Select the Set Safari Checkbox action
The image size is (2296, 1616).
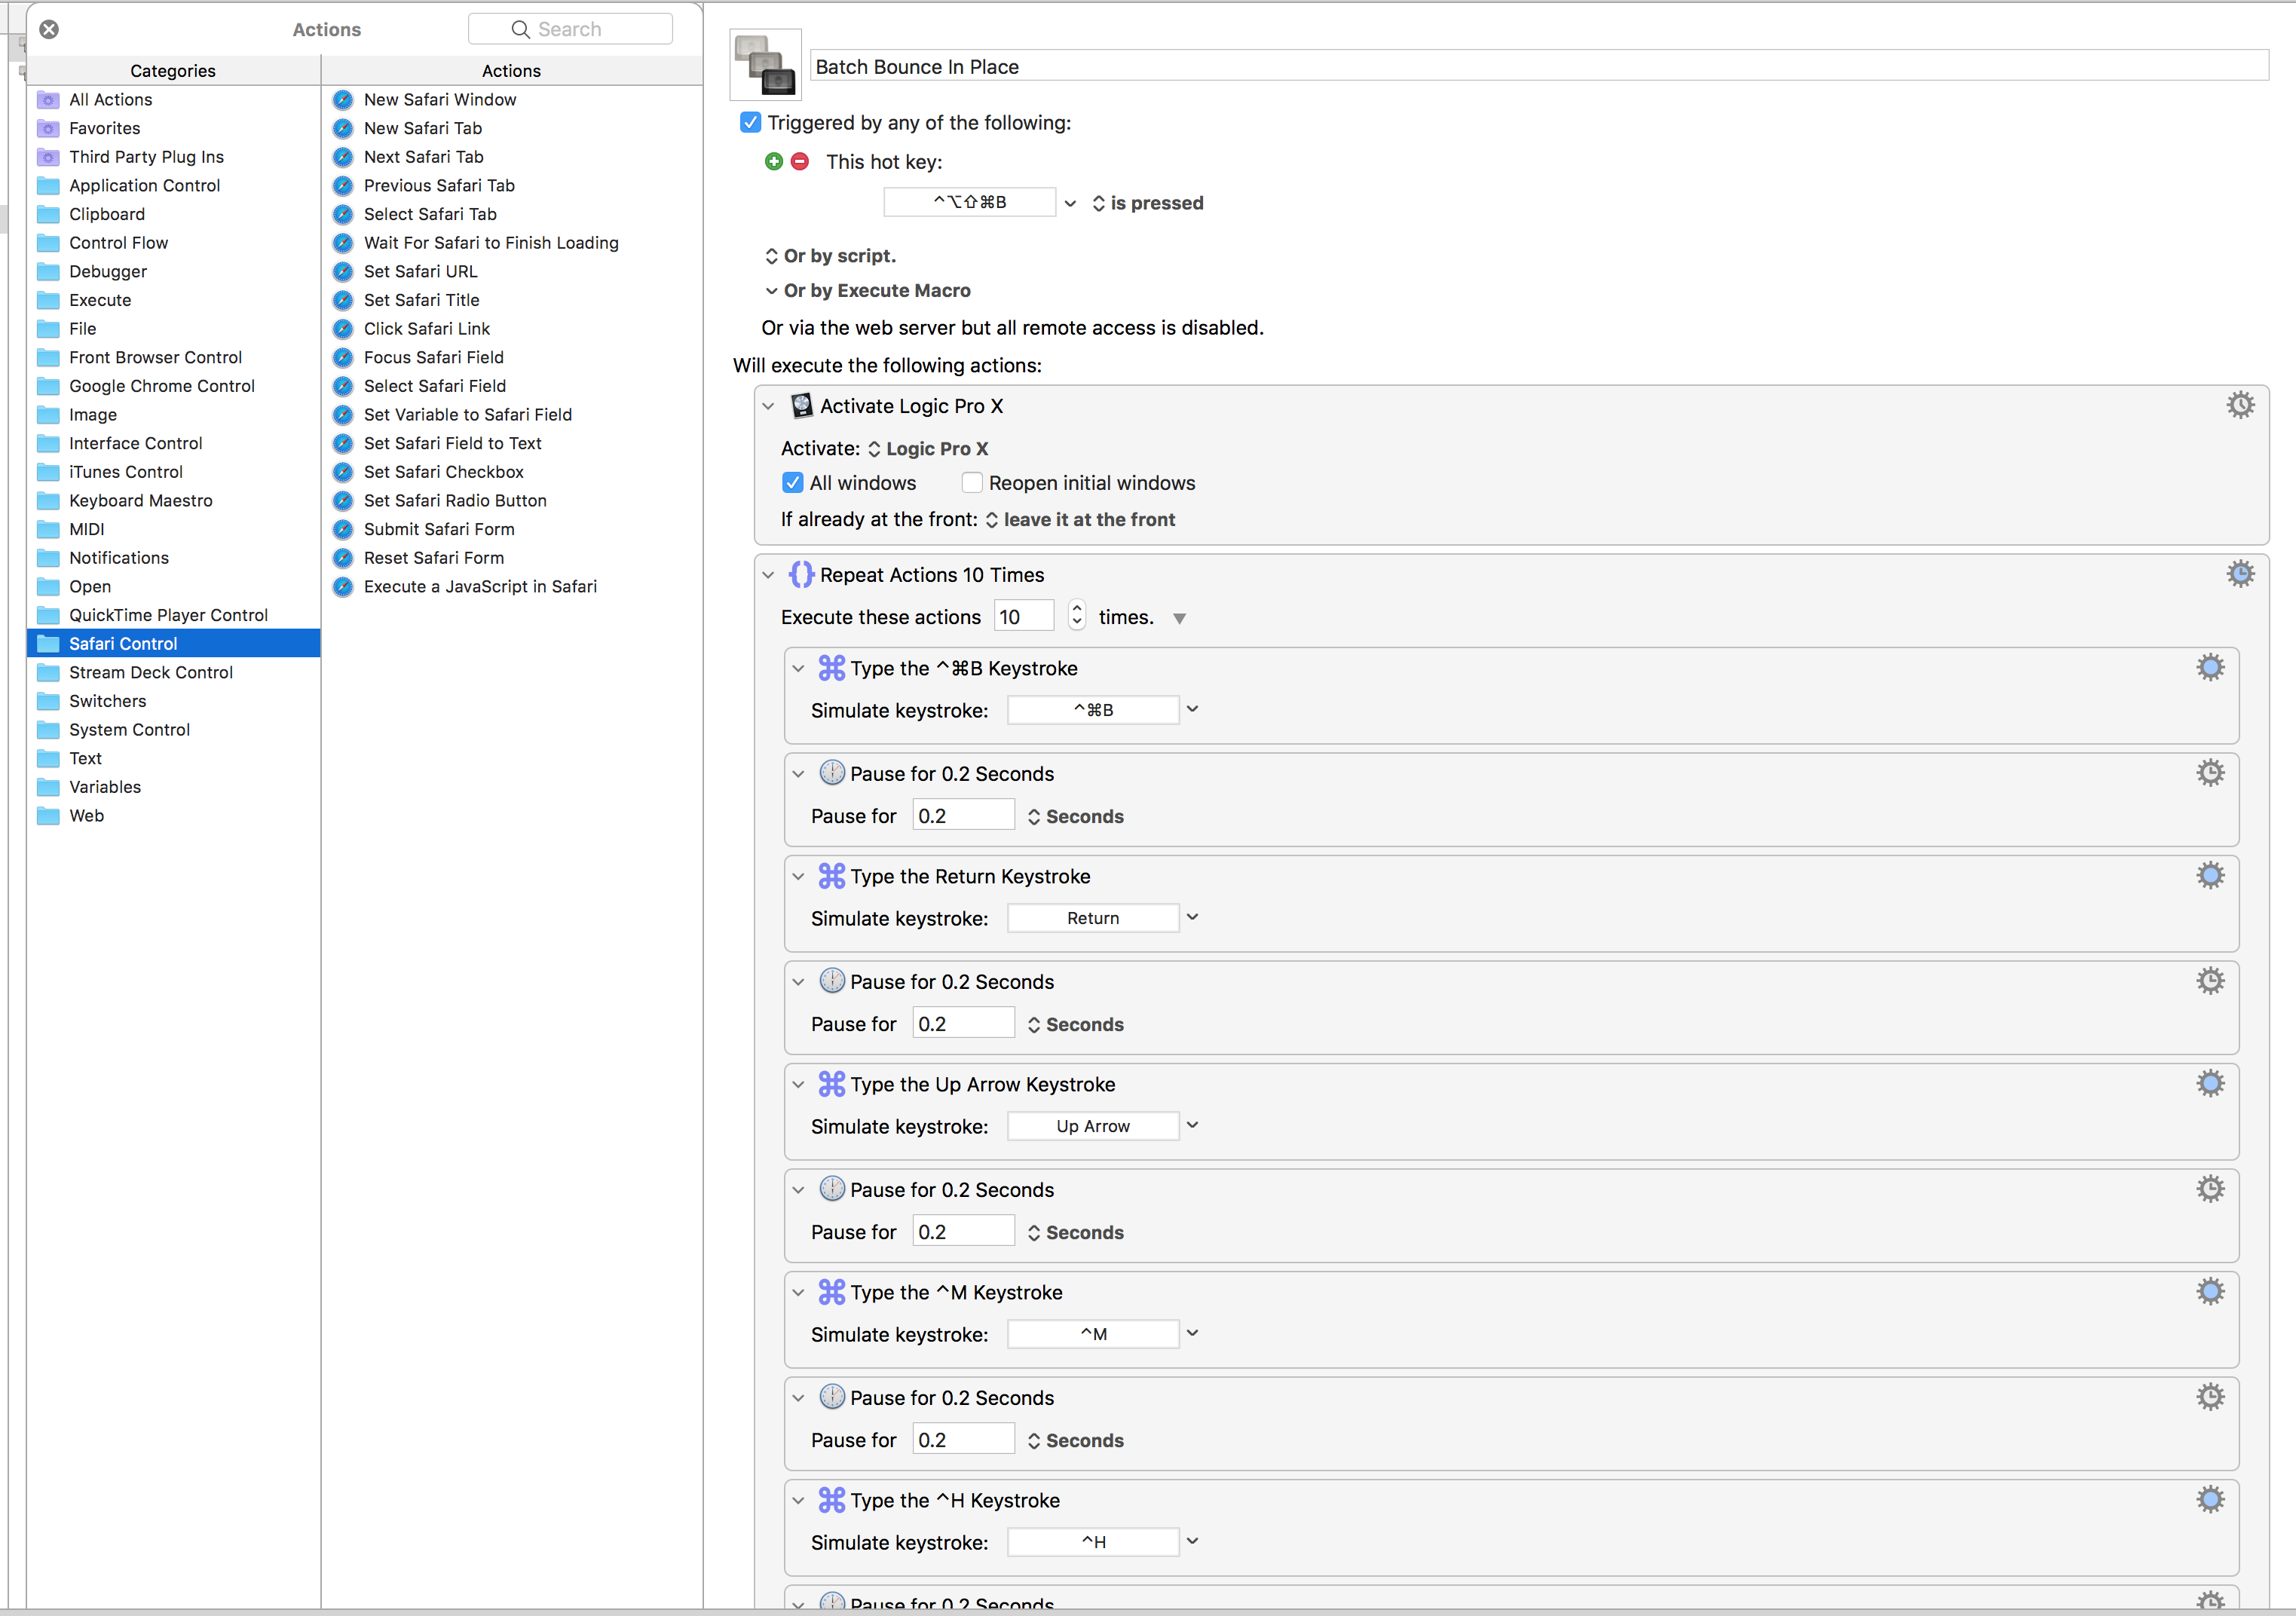512,471
